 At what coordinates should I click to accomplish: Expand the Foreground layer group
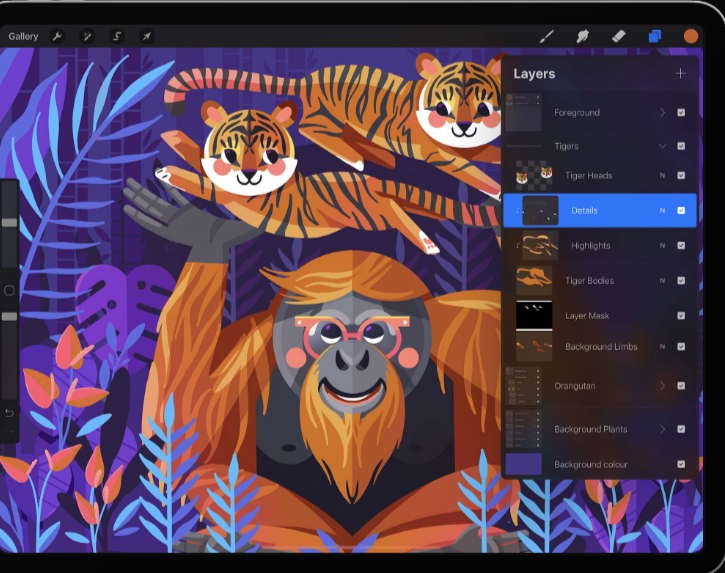point(662,113)
